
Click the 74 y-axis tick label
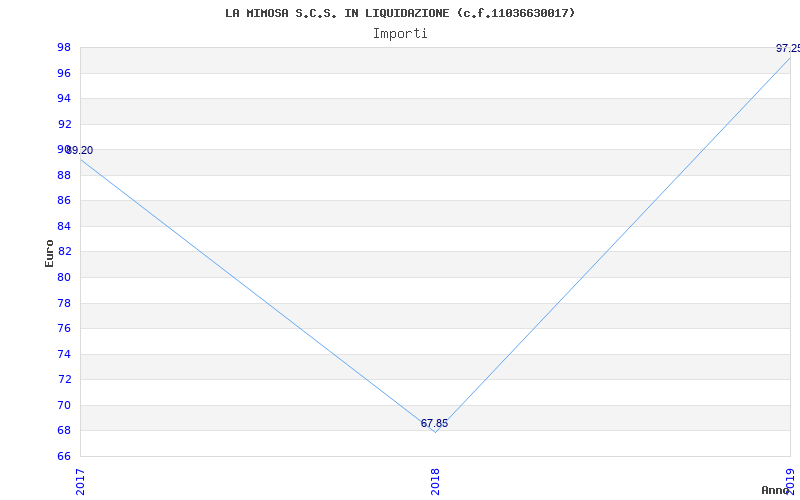(x=64, y=355)
